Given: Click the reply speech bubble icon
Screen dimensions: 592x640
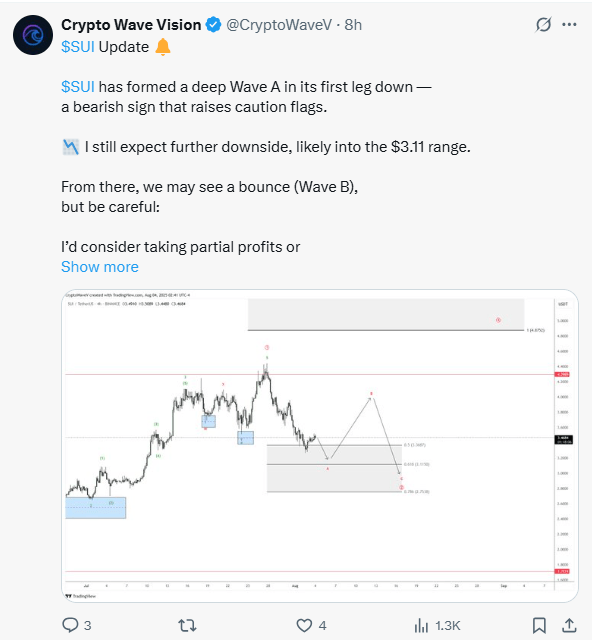Looking at the screenshot, I should tap(70, 625).
